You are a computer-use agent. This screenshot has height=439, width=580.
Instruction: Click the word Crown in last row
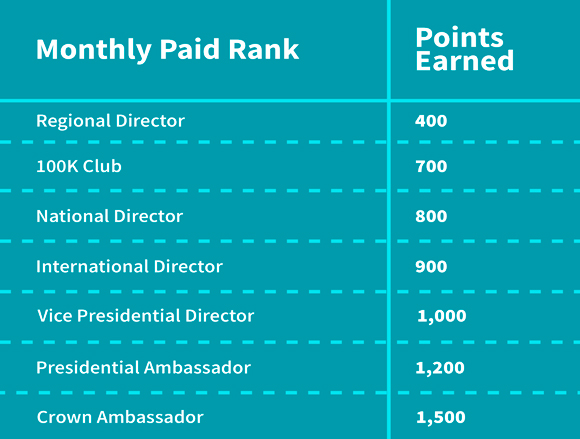[x=64, y=417]
